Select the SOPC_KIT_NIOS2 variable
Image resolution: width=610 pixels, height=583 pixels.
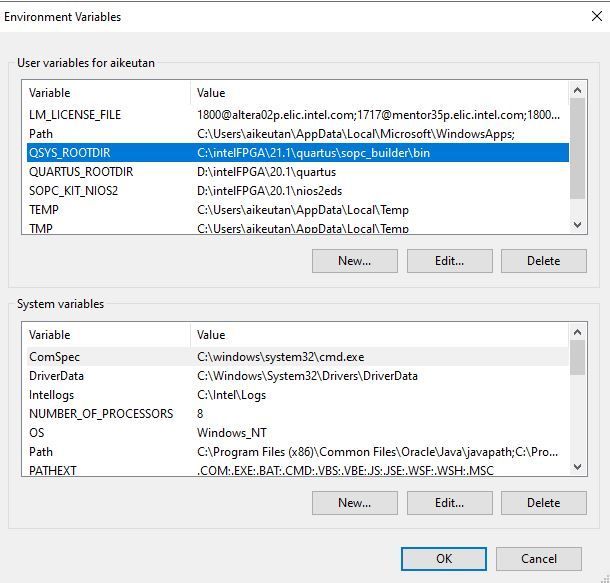click(73, 191)
